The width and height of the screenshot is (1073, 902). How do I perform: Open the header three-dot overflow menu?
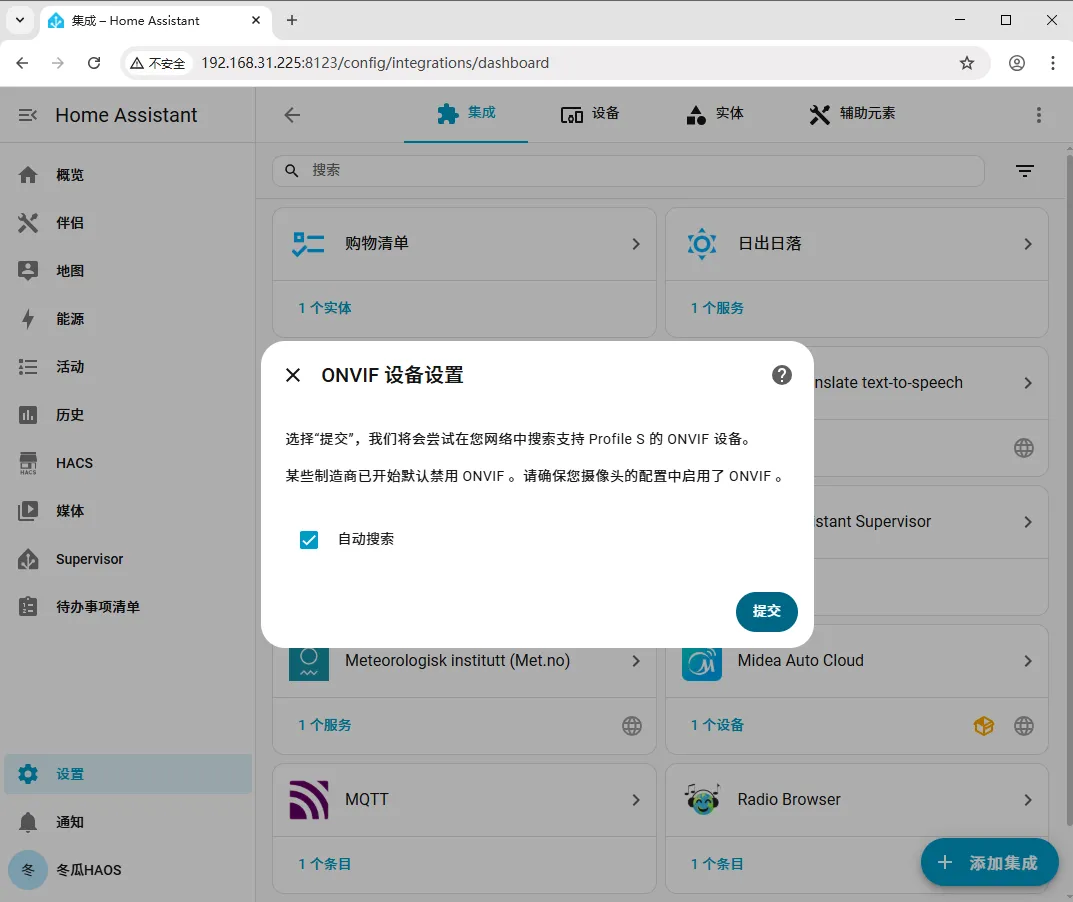click(x=1039, y=115)
